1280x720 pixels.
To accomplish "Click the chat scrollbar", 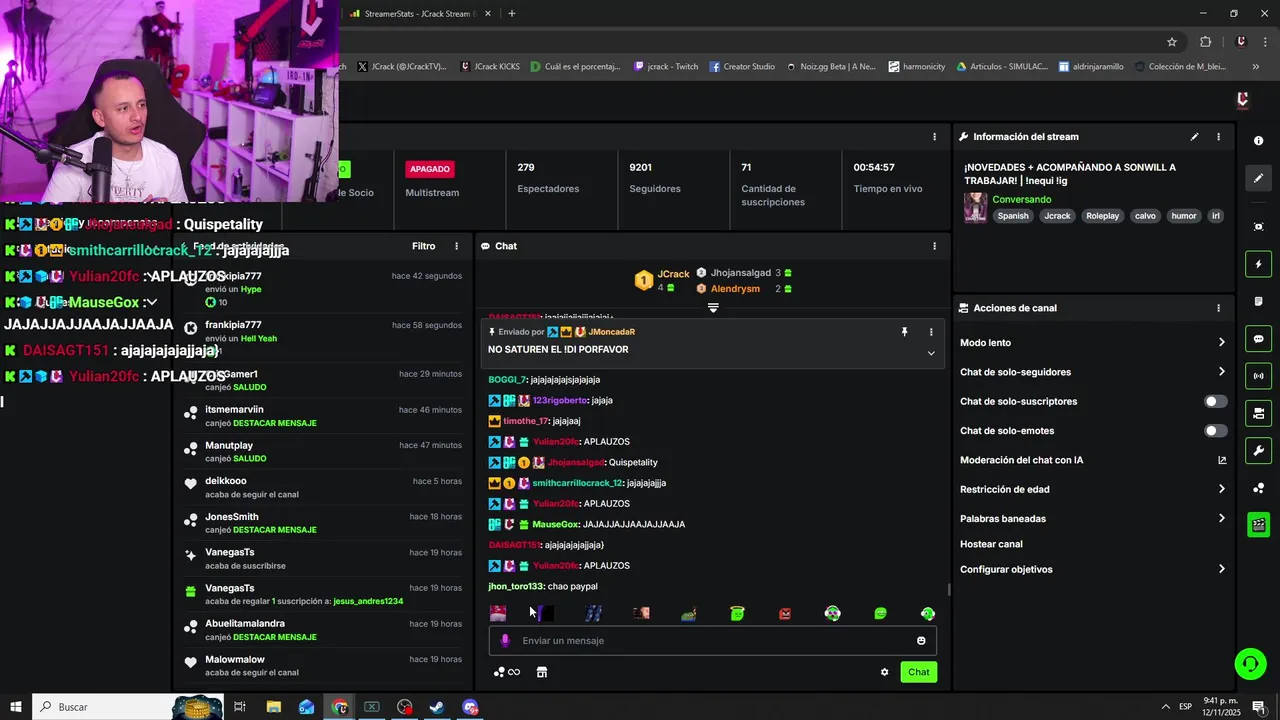I will click(949, 590).
